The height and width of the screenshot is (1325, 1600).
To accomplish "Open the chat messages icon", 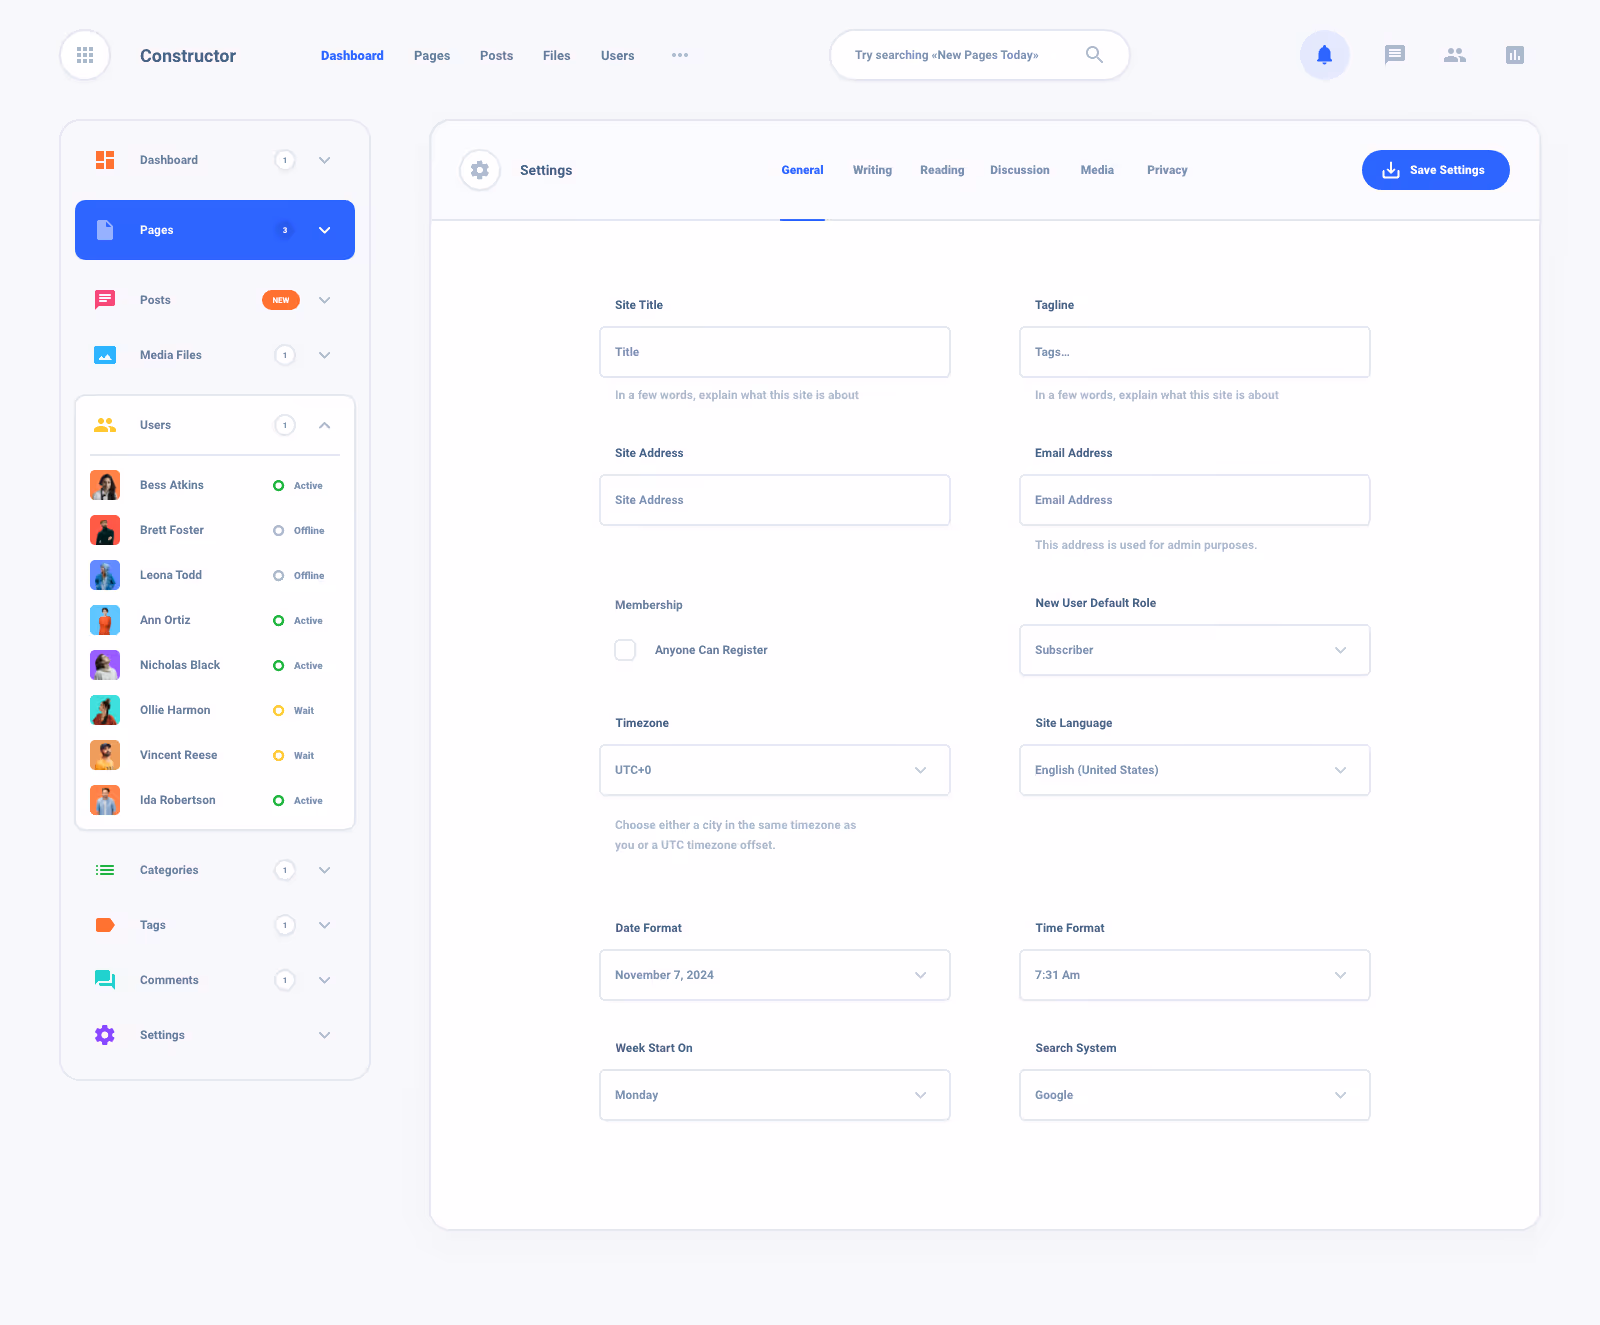I will click(1394, 55).
